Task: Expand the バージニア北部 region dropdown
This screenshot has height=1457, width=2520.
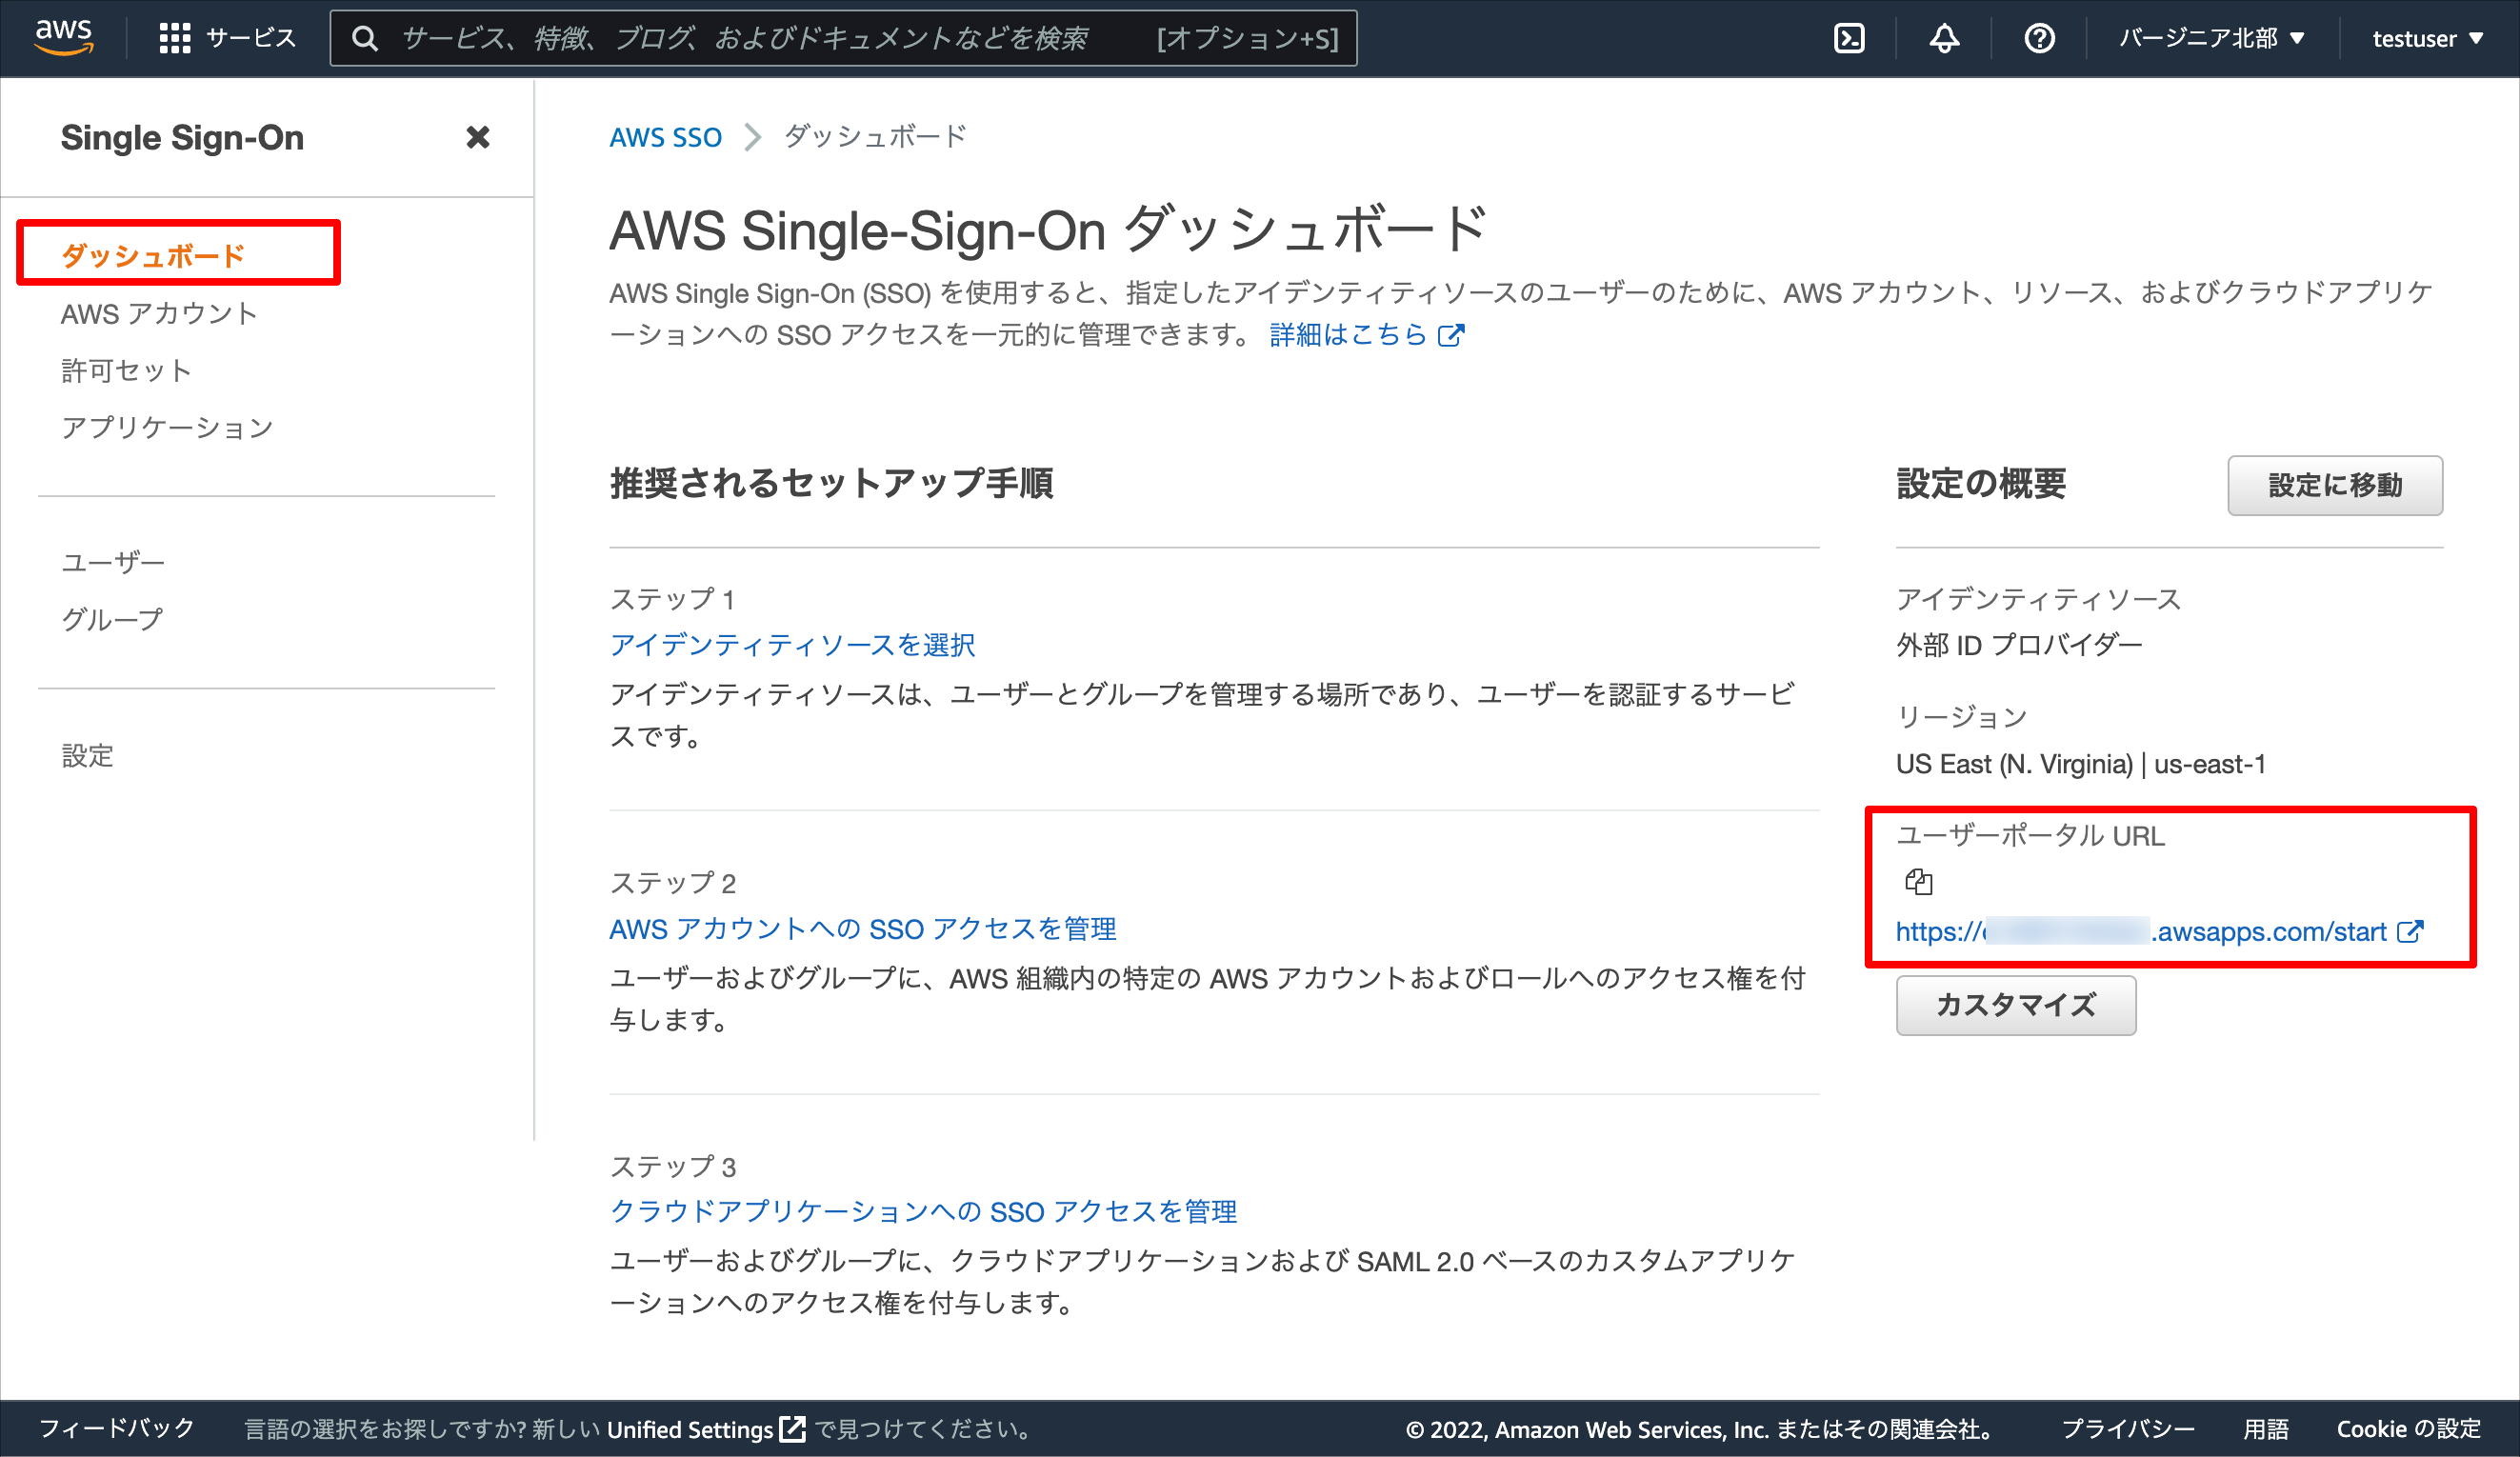Action: [x=2212, y=38]
